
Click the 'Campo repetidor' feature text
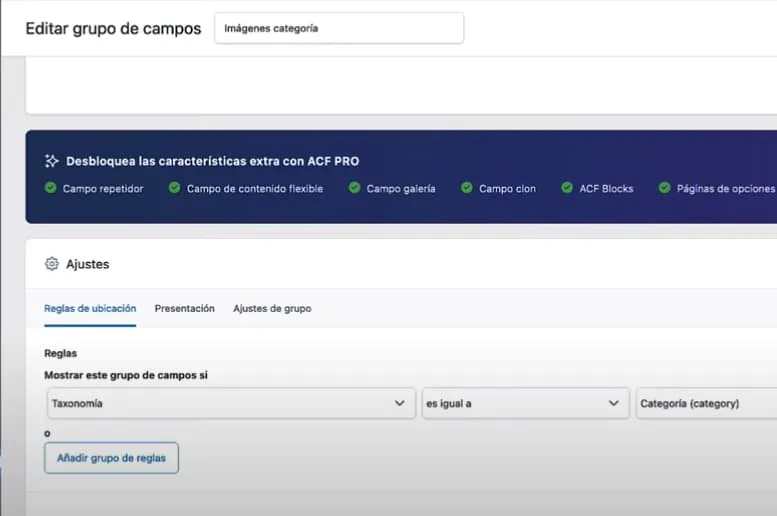coord(103,188)
